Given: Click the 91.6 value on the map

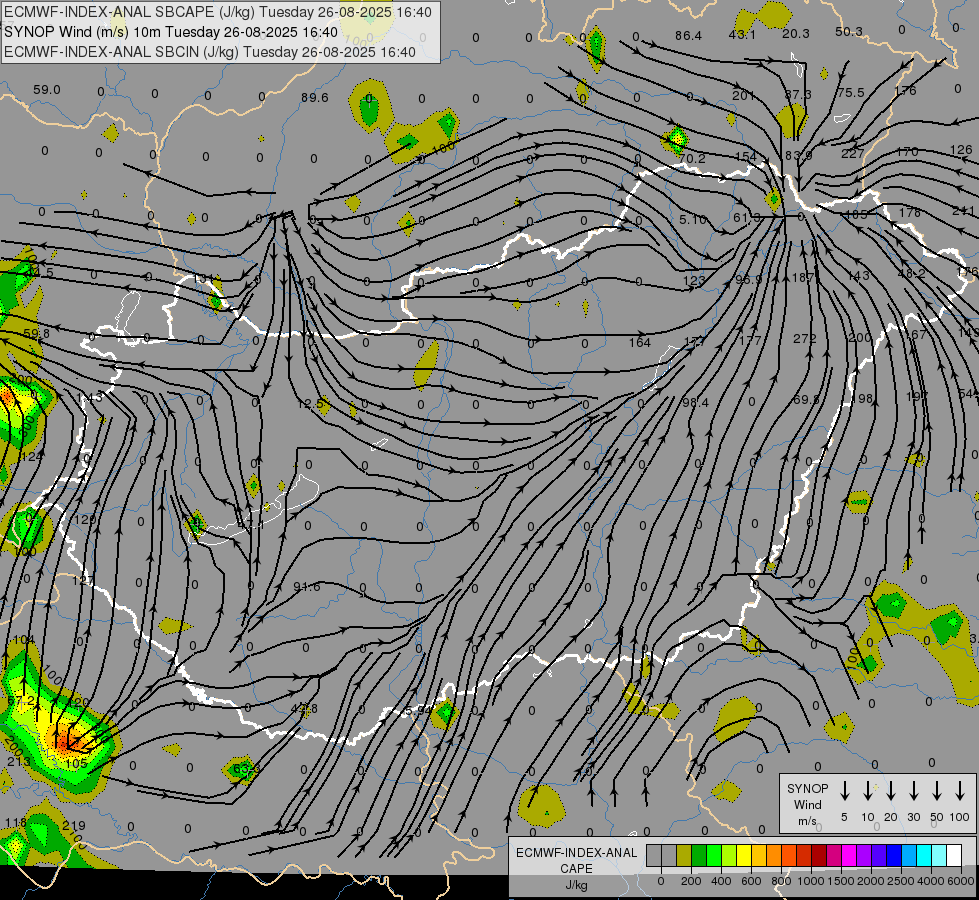Looking at the screenshot, I should [307, 586].
